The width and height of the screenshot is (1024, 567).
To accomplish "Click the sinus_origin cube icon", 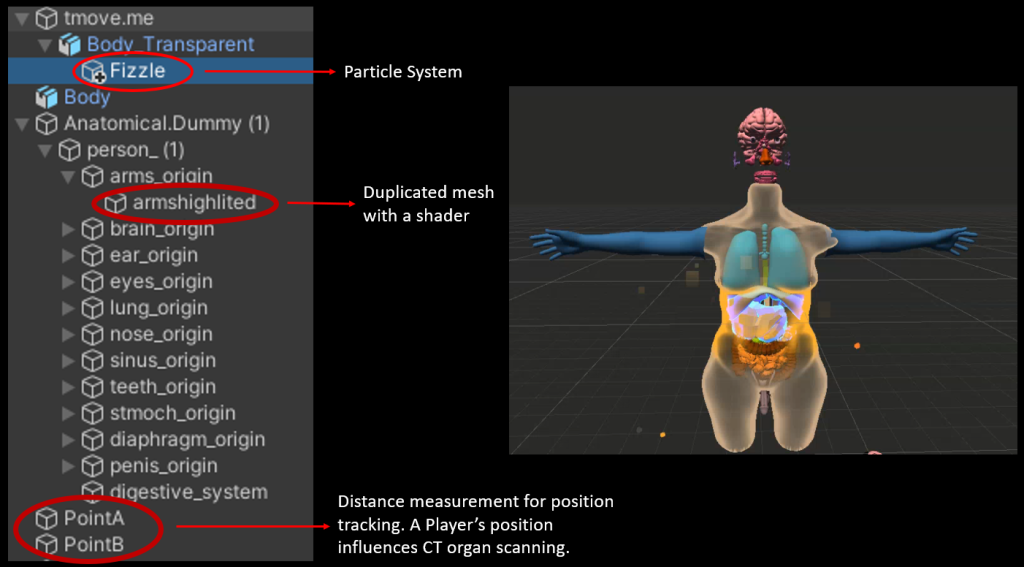I will (x=93, y=361).
